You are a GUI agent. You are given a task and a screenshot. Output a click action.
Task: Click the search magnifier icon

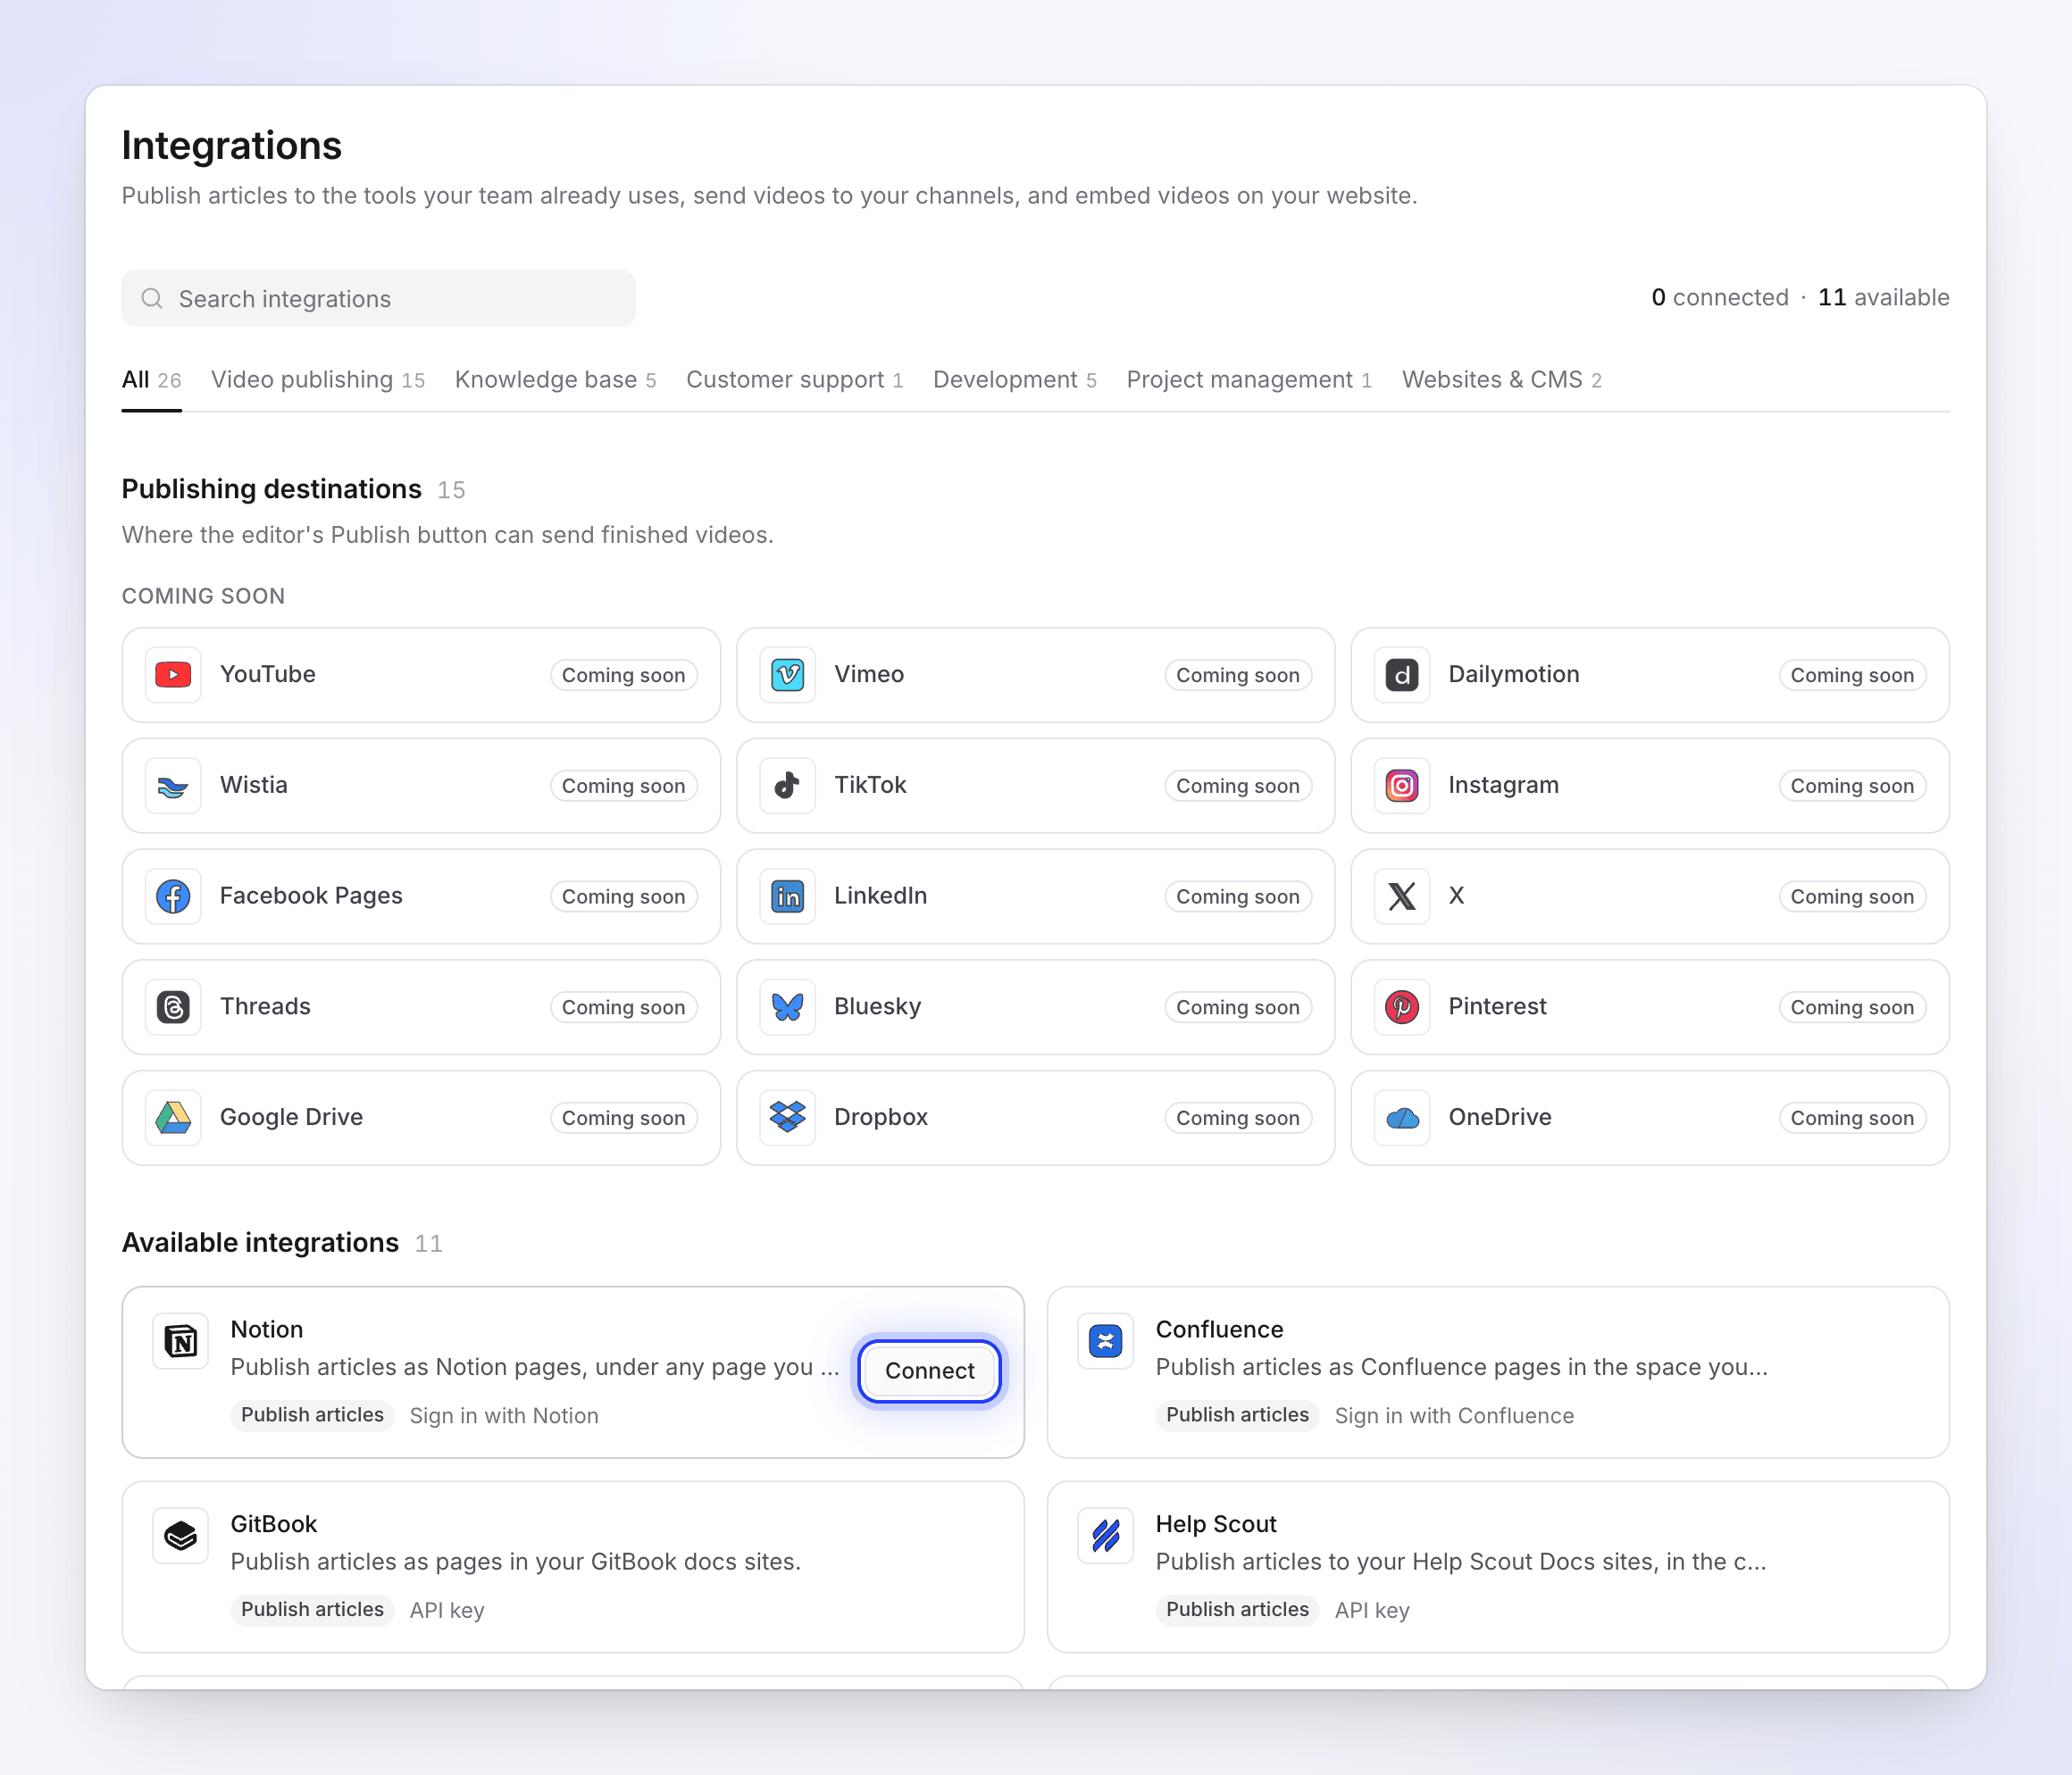(152, 299)
